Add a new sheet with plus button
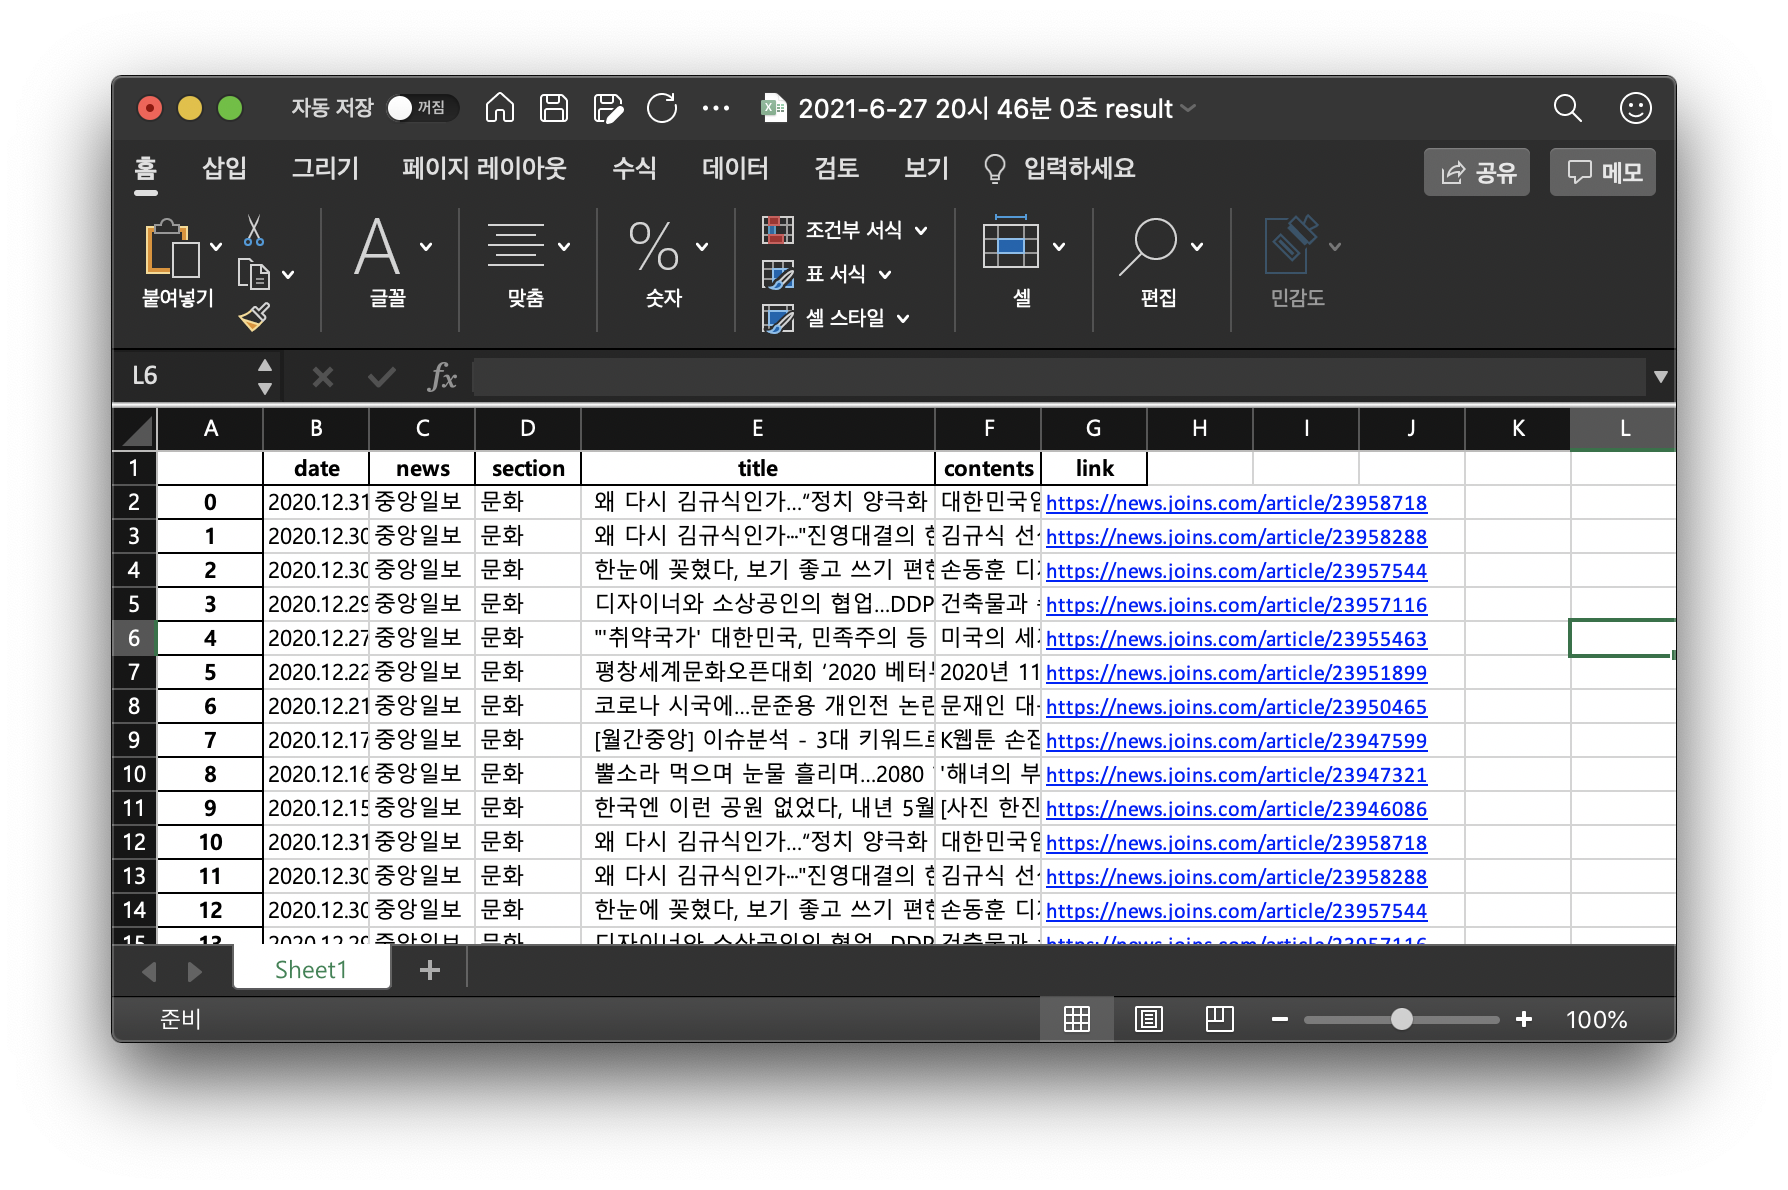The width and height of the screenshot is (1788, 1190). [x=430, y=970]
